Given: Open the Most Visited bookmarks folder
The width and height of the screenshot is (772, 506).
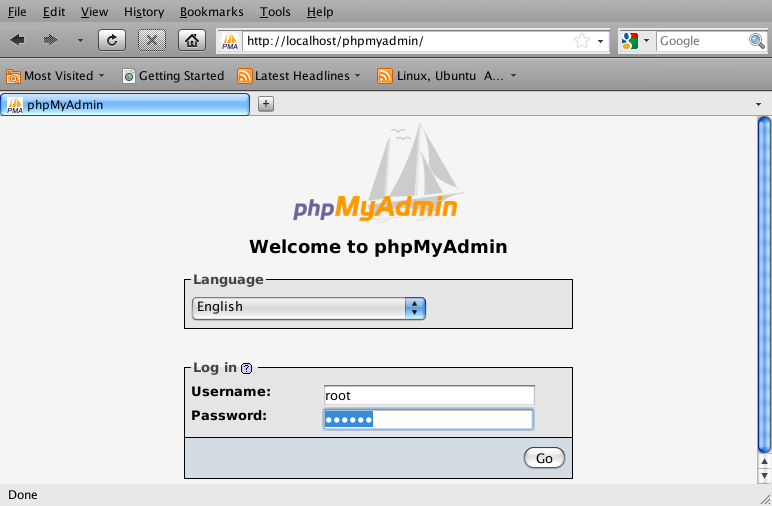Looking at the screenshot, I should click(55, 76).
